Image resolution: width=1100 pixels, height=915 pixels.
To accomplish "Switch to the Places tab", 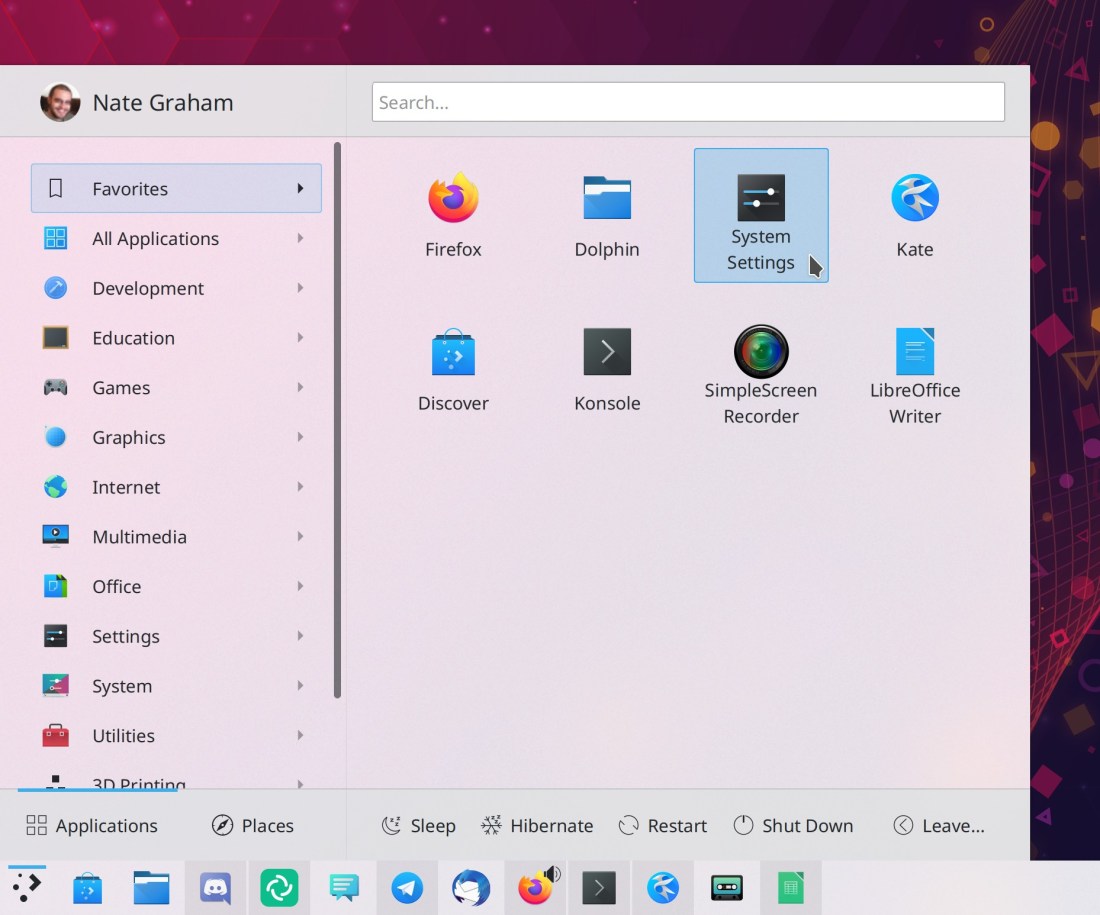I will tap(253, 826).
